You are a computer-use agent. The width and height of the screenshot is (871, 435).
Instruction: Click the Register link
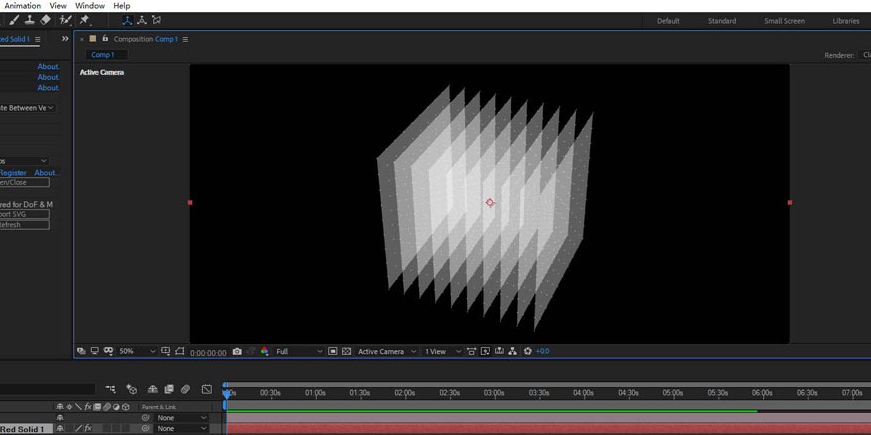[x=13, y=173]
